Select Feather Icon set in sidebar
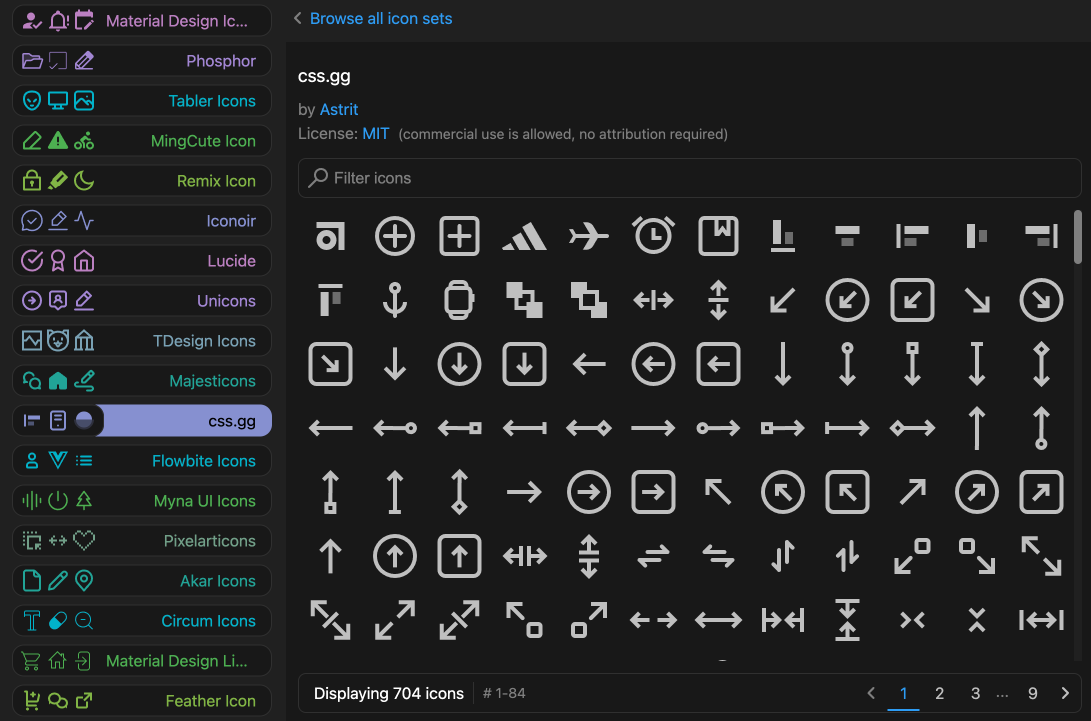This screenshot has height=721, width=1091. (x=142, y=701)
